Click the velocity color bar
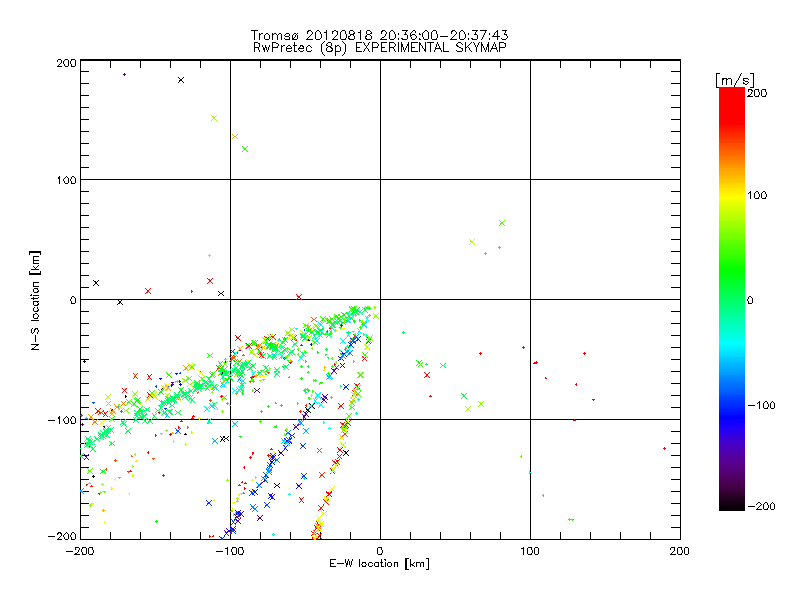The height and width of the screenshot is (600, 800). pos(732,298)
